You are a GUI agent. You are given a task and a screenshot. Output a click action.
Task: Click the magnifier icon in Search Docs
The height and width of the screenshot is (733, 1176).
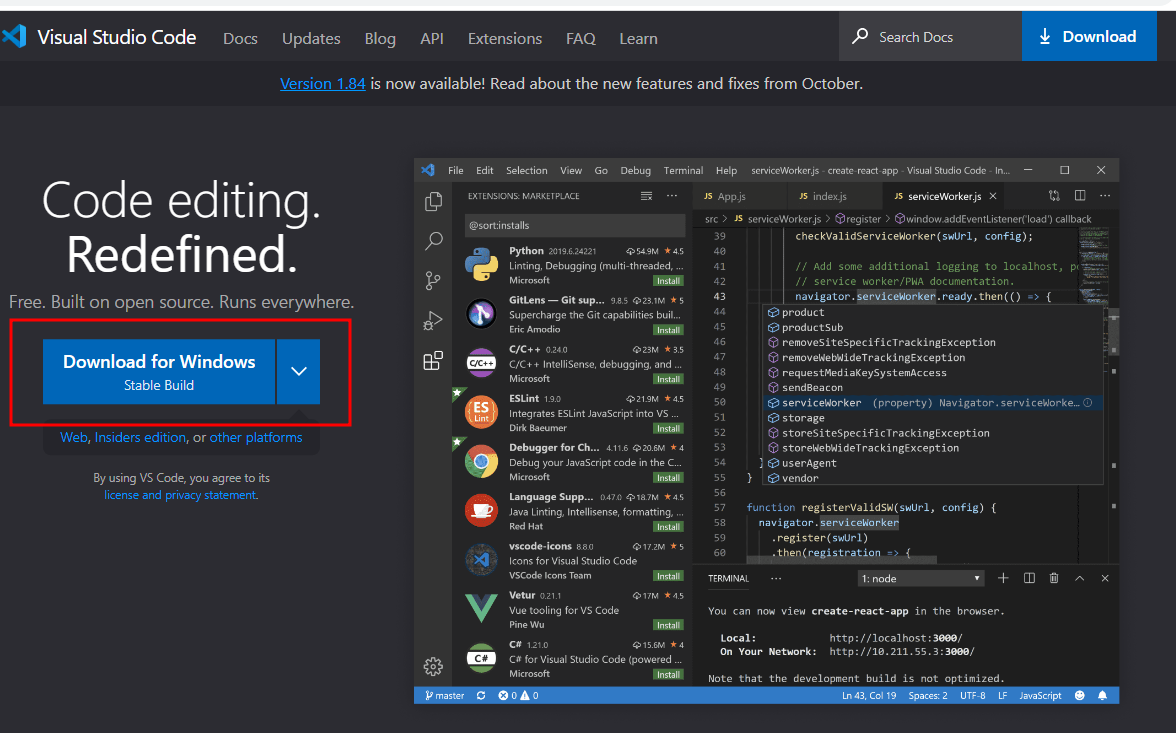(860, 36)
